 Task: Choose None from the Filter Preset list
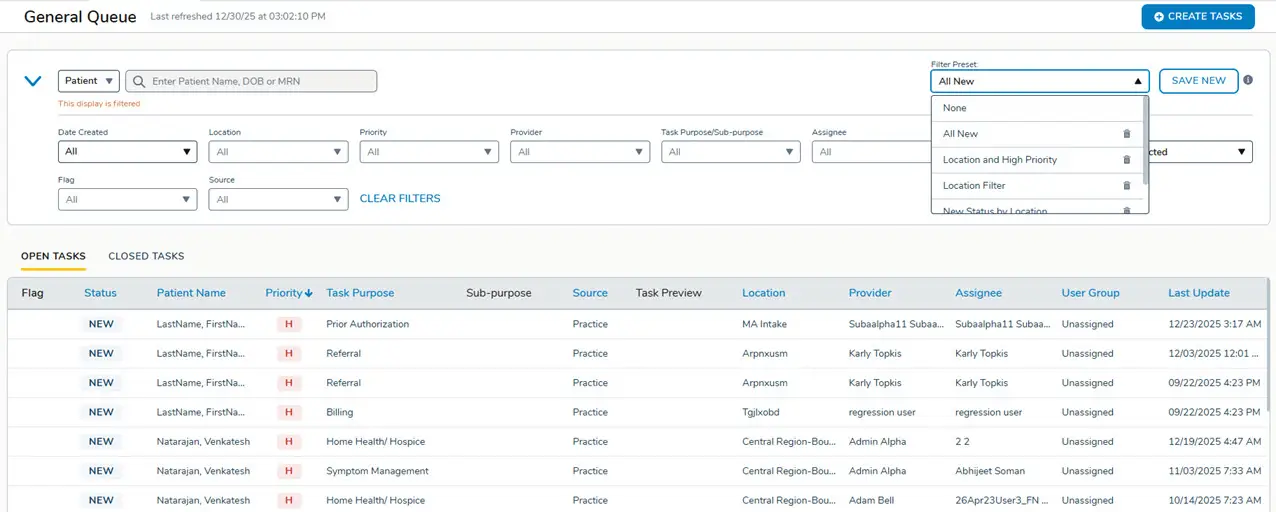tap(955, 108)
